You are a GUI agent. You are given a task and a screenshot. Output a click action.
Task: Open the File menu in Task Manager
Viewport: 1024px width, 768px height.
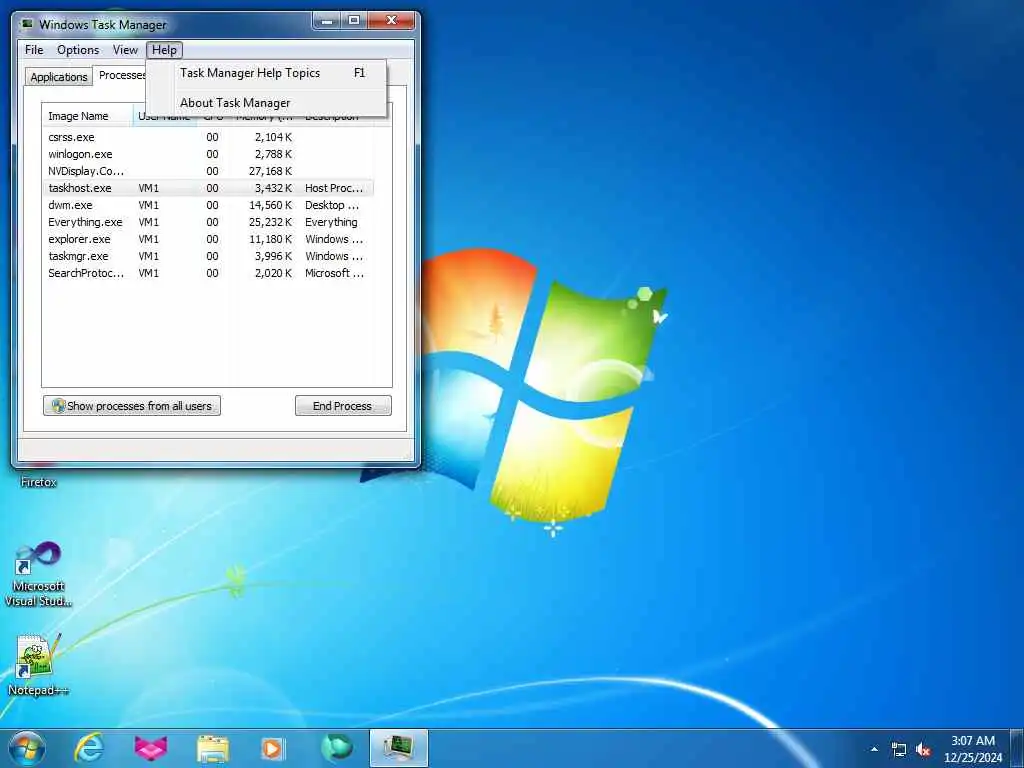[x=34, y=50]
